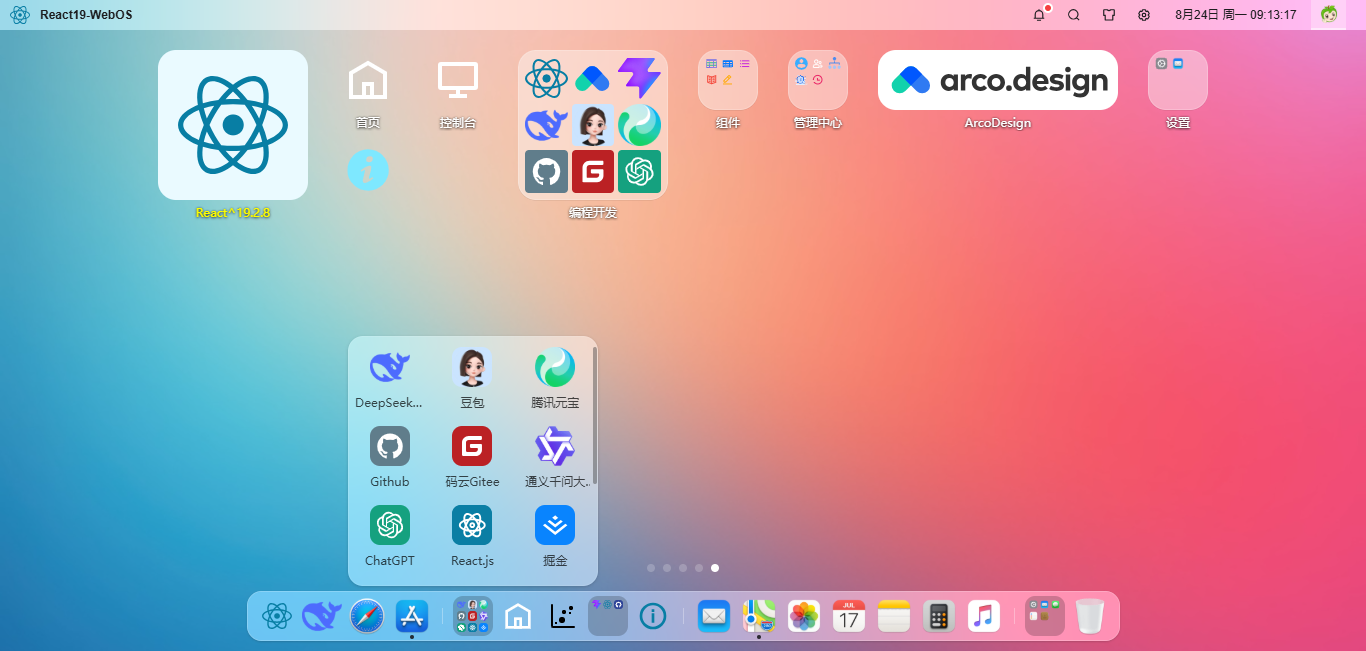This screenshot has width=1366, height=651.
Task: Open settings gear in top bar
Action: 1144,15
